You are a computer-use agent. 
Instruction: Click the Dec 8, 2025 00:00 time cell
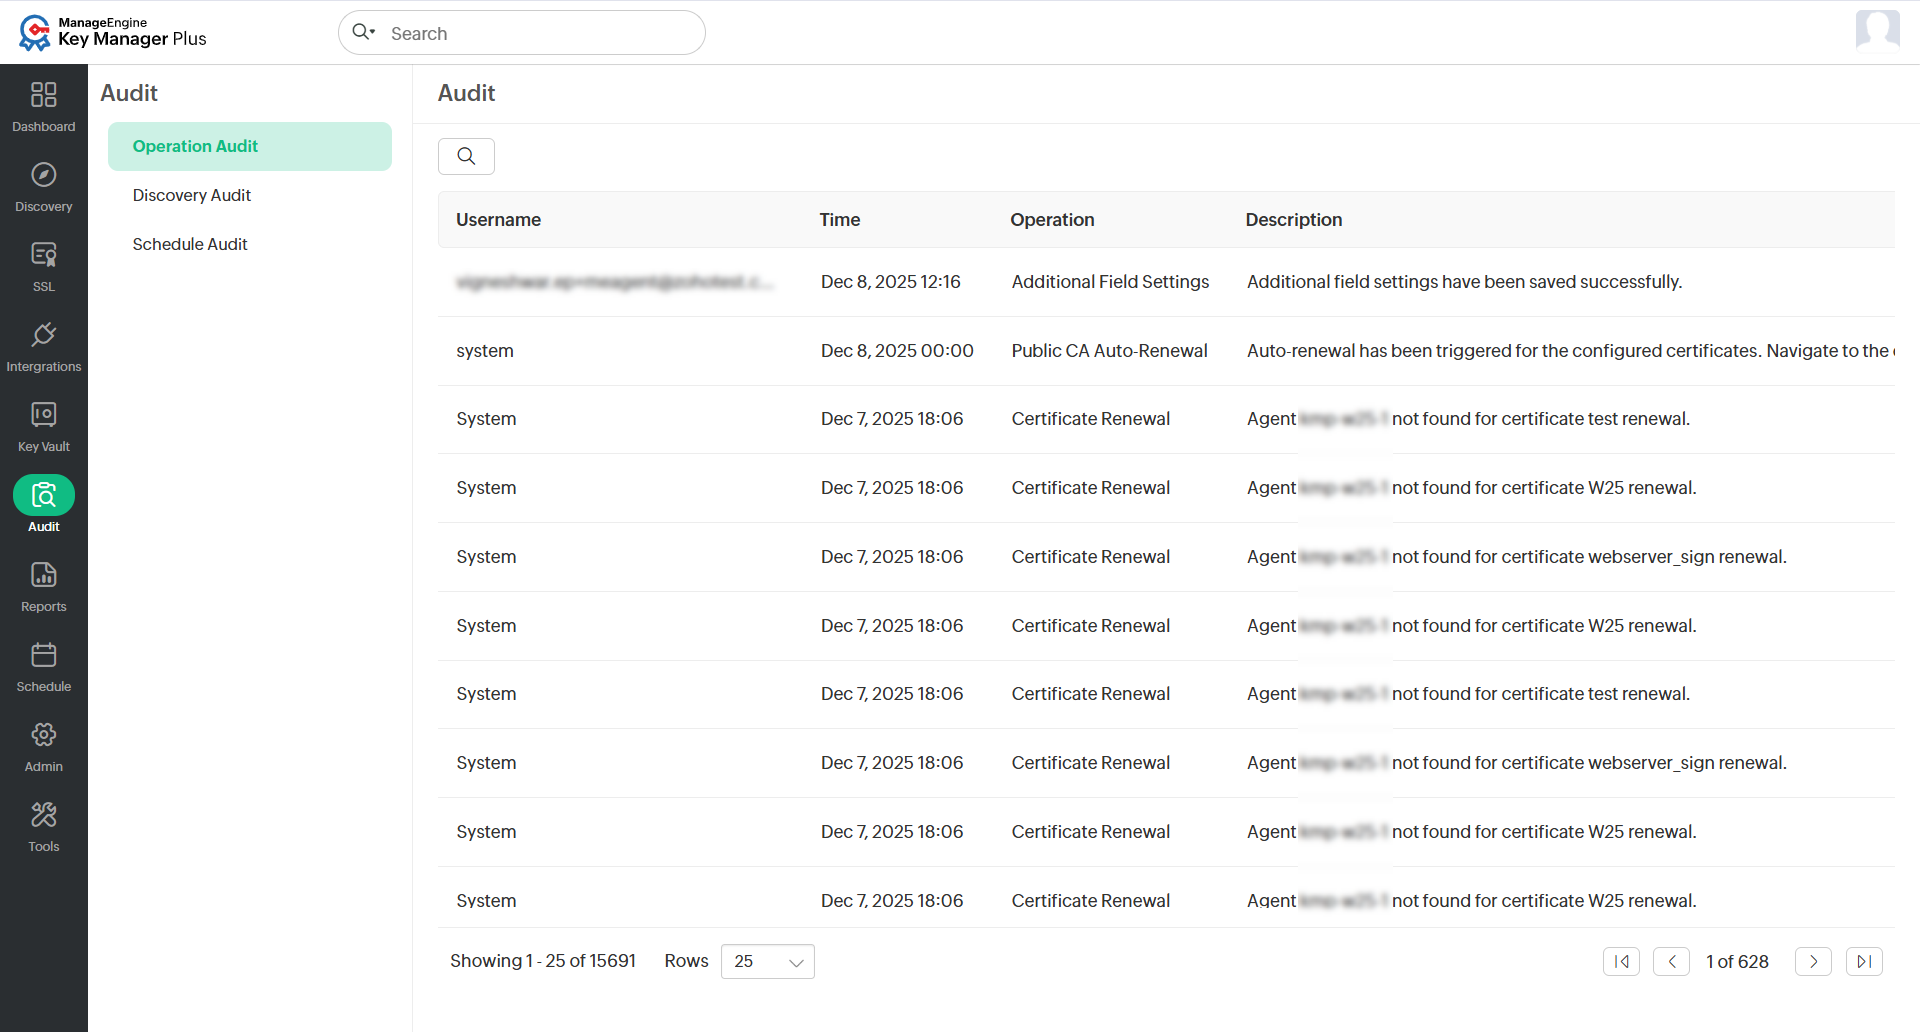(897, 351)
